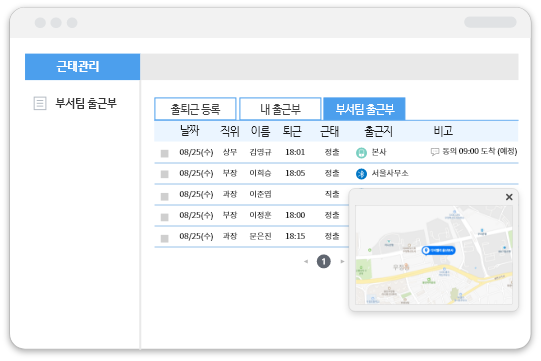Image resolution: width=541 pixels, height=361 pixels.
Task: Click the 근태 column header
Action: pos(329,131)
